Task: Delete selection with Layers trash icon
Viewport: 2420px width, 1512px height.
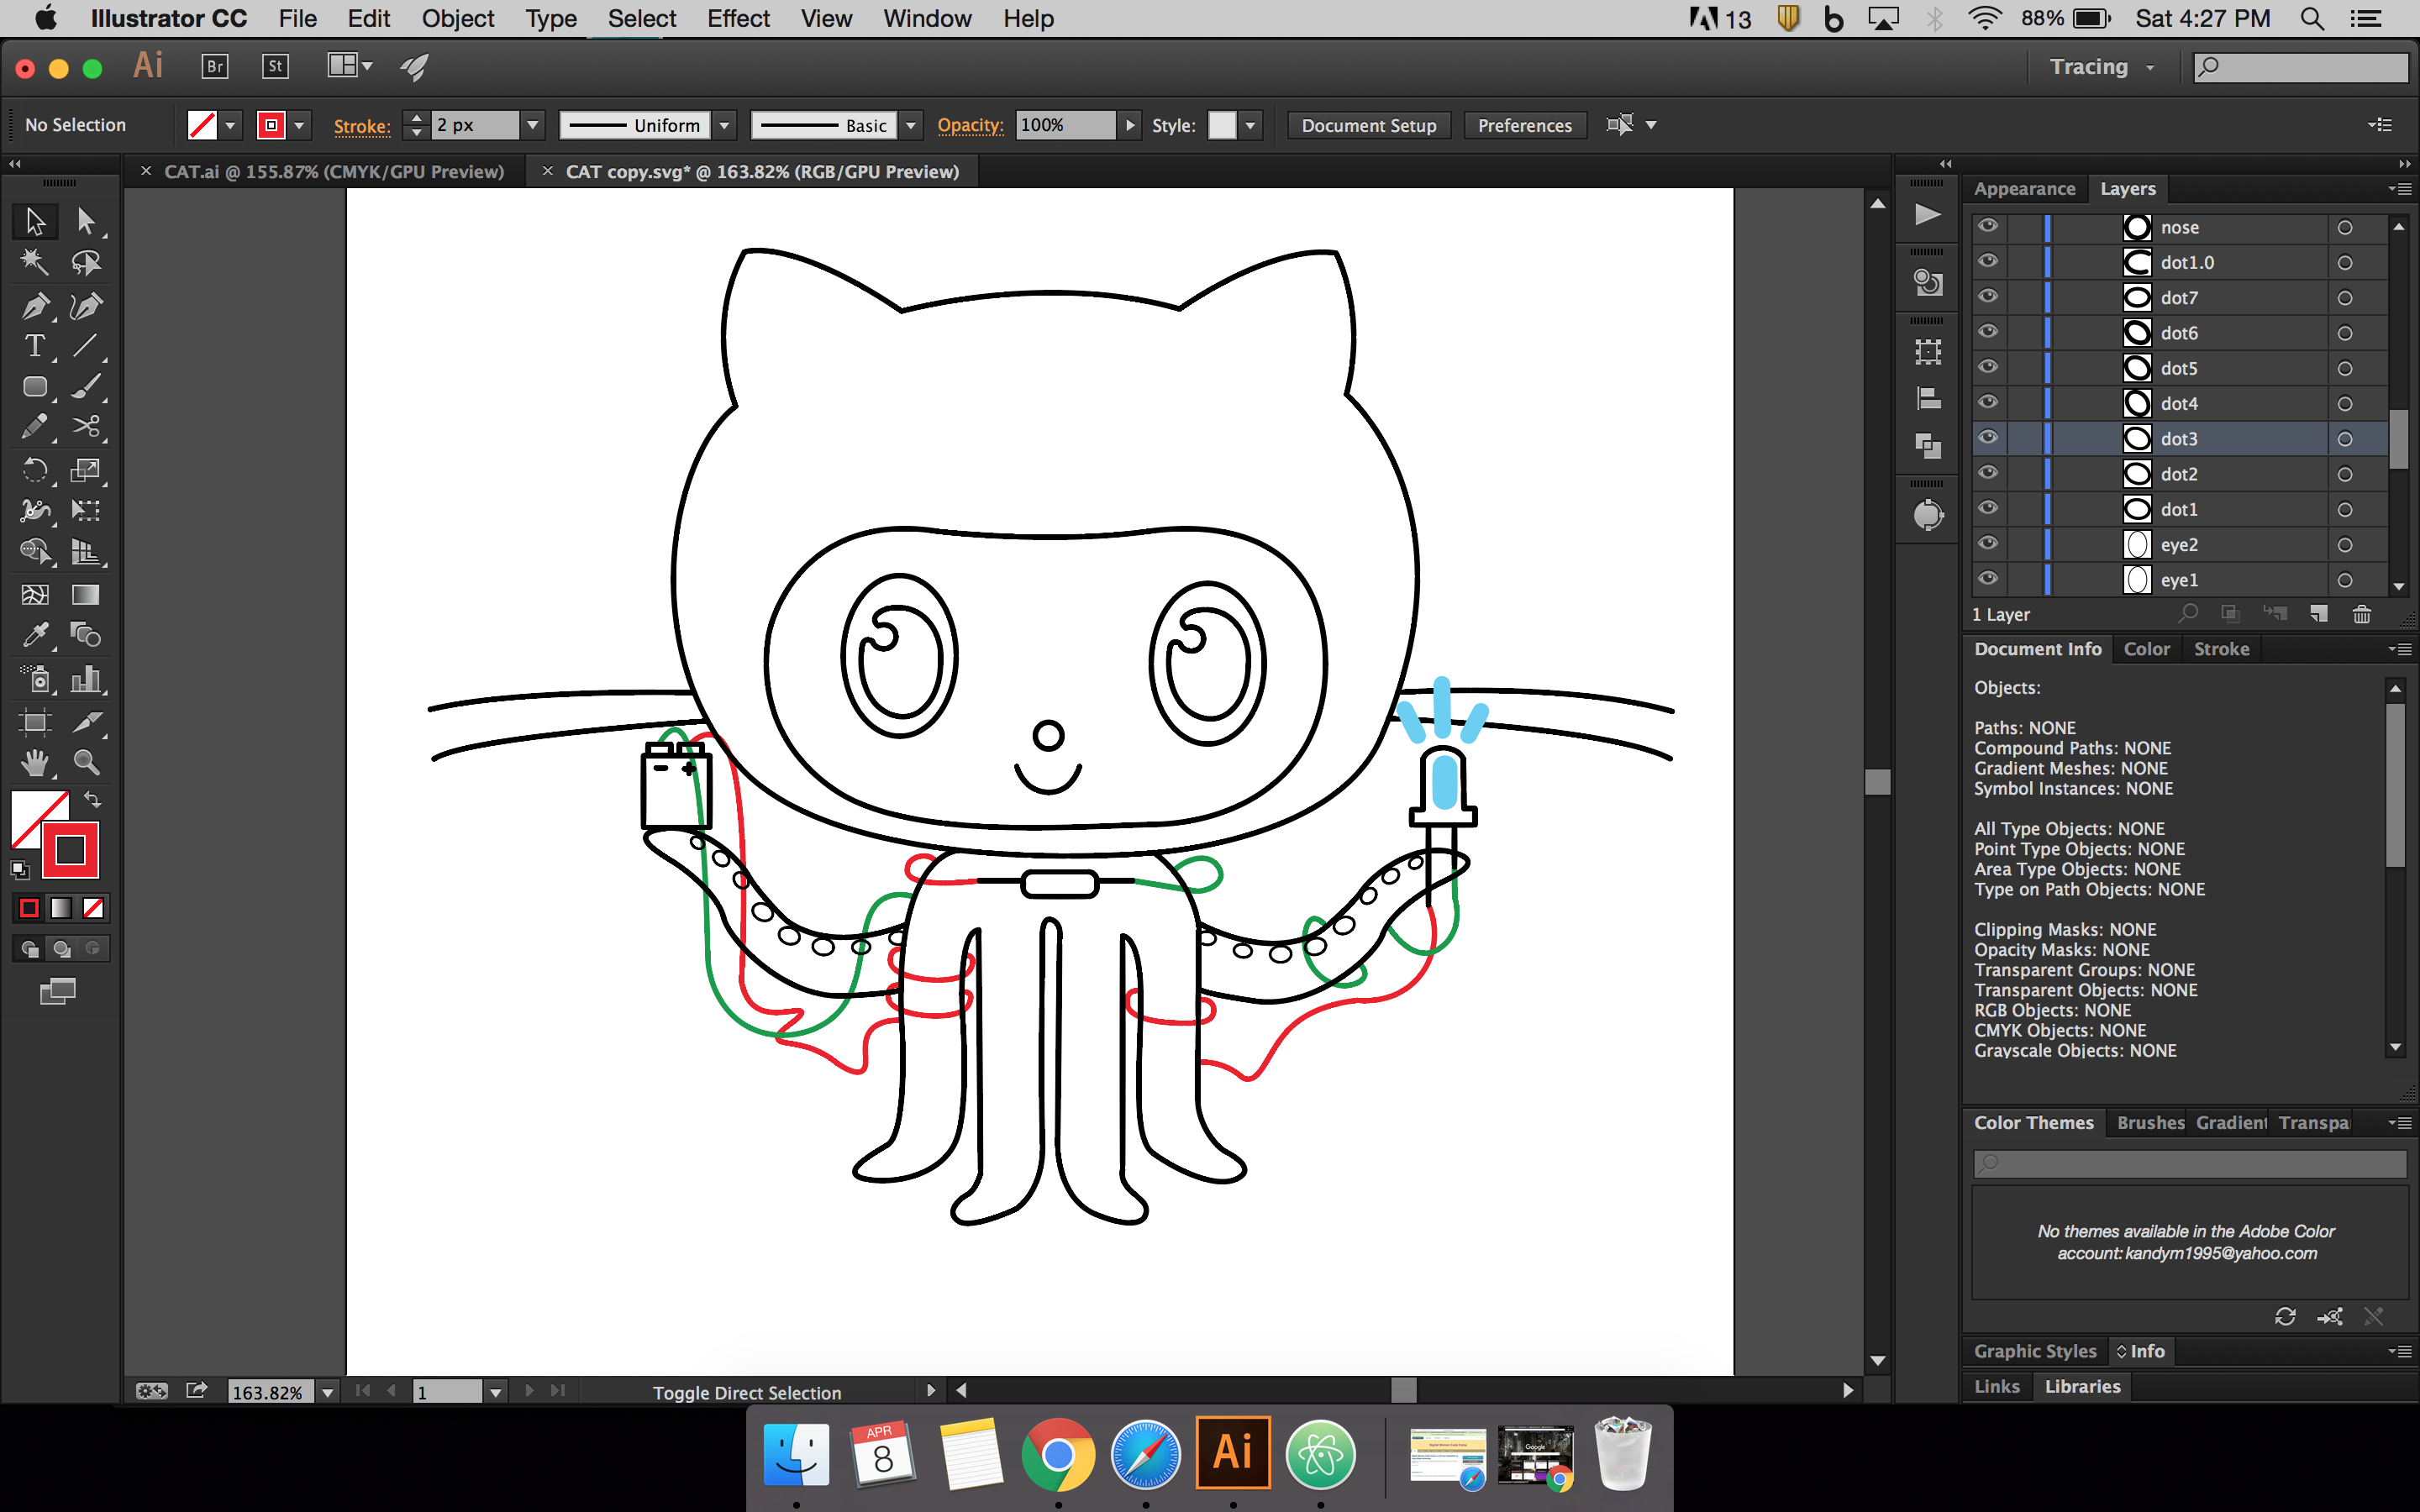Action: [2361, 614]
